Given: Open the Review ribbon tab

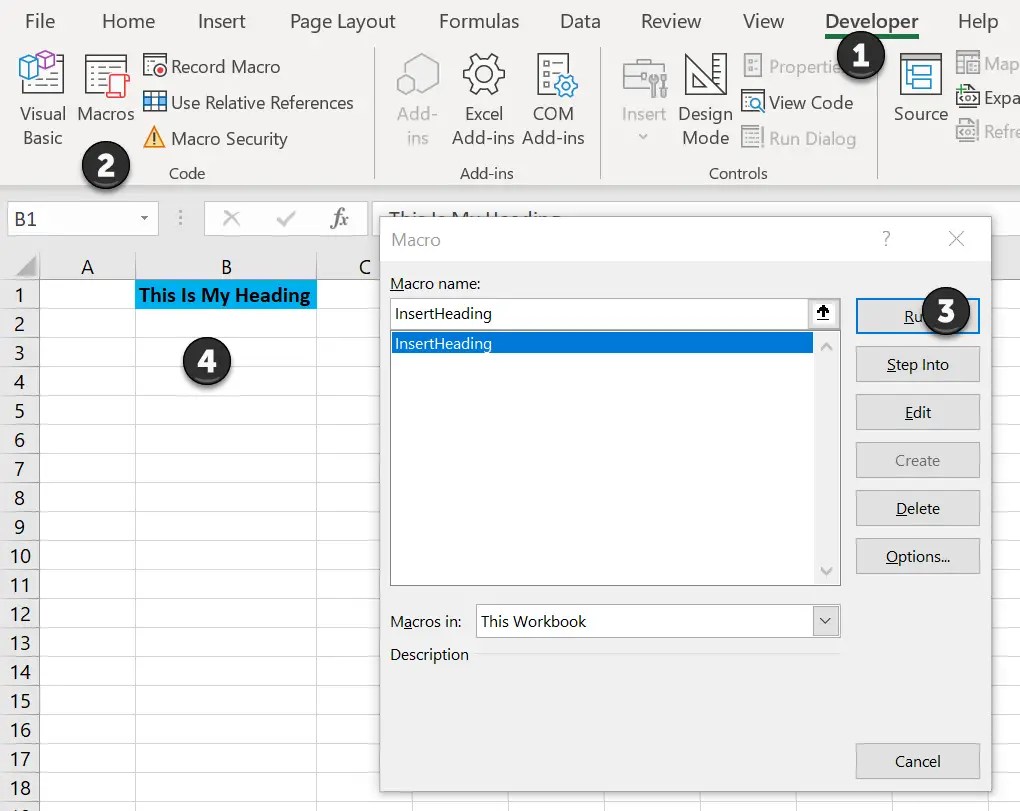Looking at the screenshot, I should click(x=670, y=21).
